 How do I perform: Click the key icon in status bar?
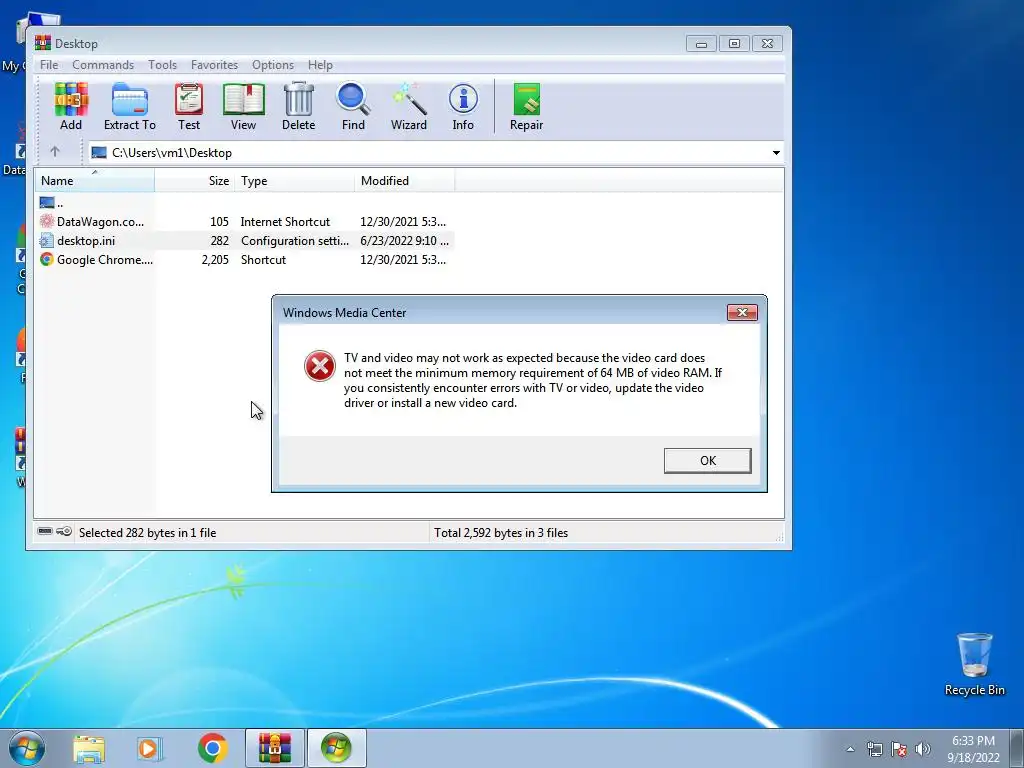point(64,532)
